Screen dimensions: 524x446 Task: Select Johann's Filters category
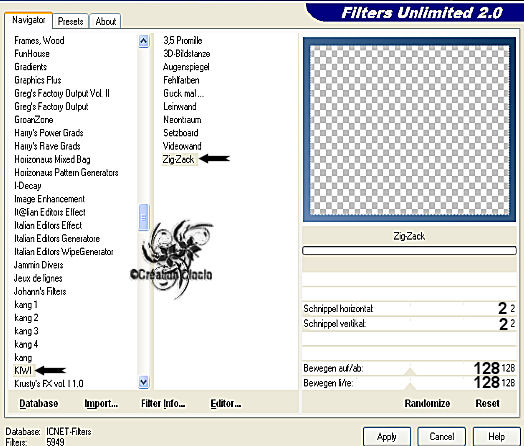click(40, 291)
